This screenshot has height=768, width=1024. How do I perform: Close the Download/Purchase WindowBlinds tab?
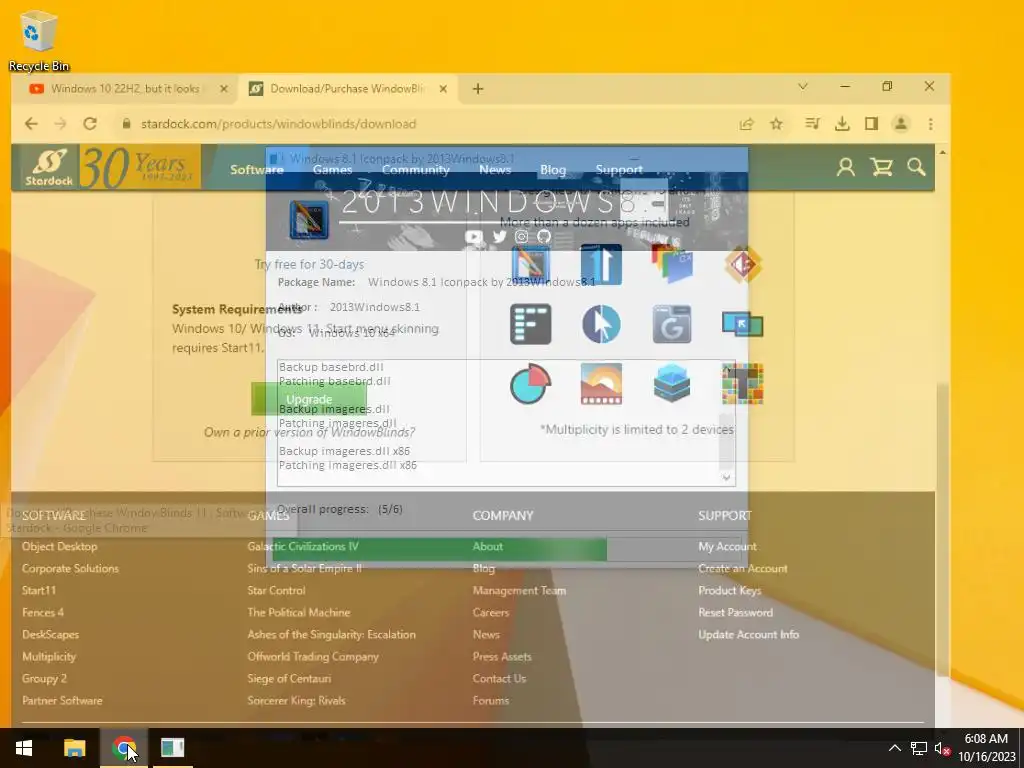443,88
